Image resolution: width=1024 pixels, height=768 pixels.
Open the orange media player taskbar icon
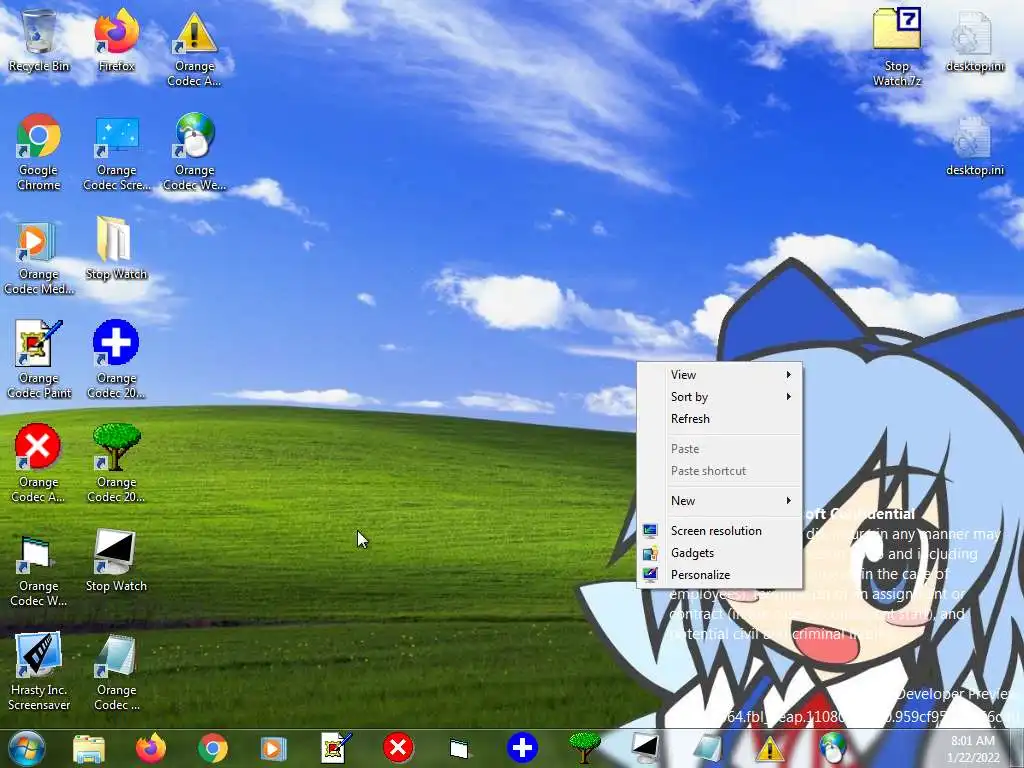click(x=274, y=748)
